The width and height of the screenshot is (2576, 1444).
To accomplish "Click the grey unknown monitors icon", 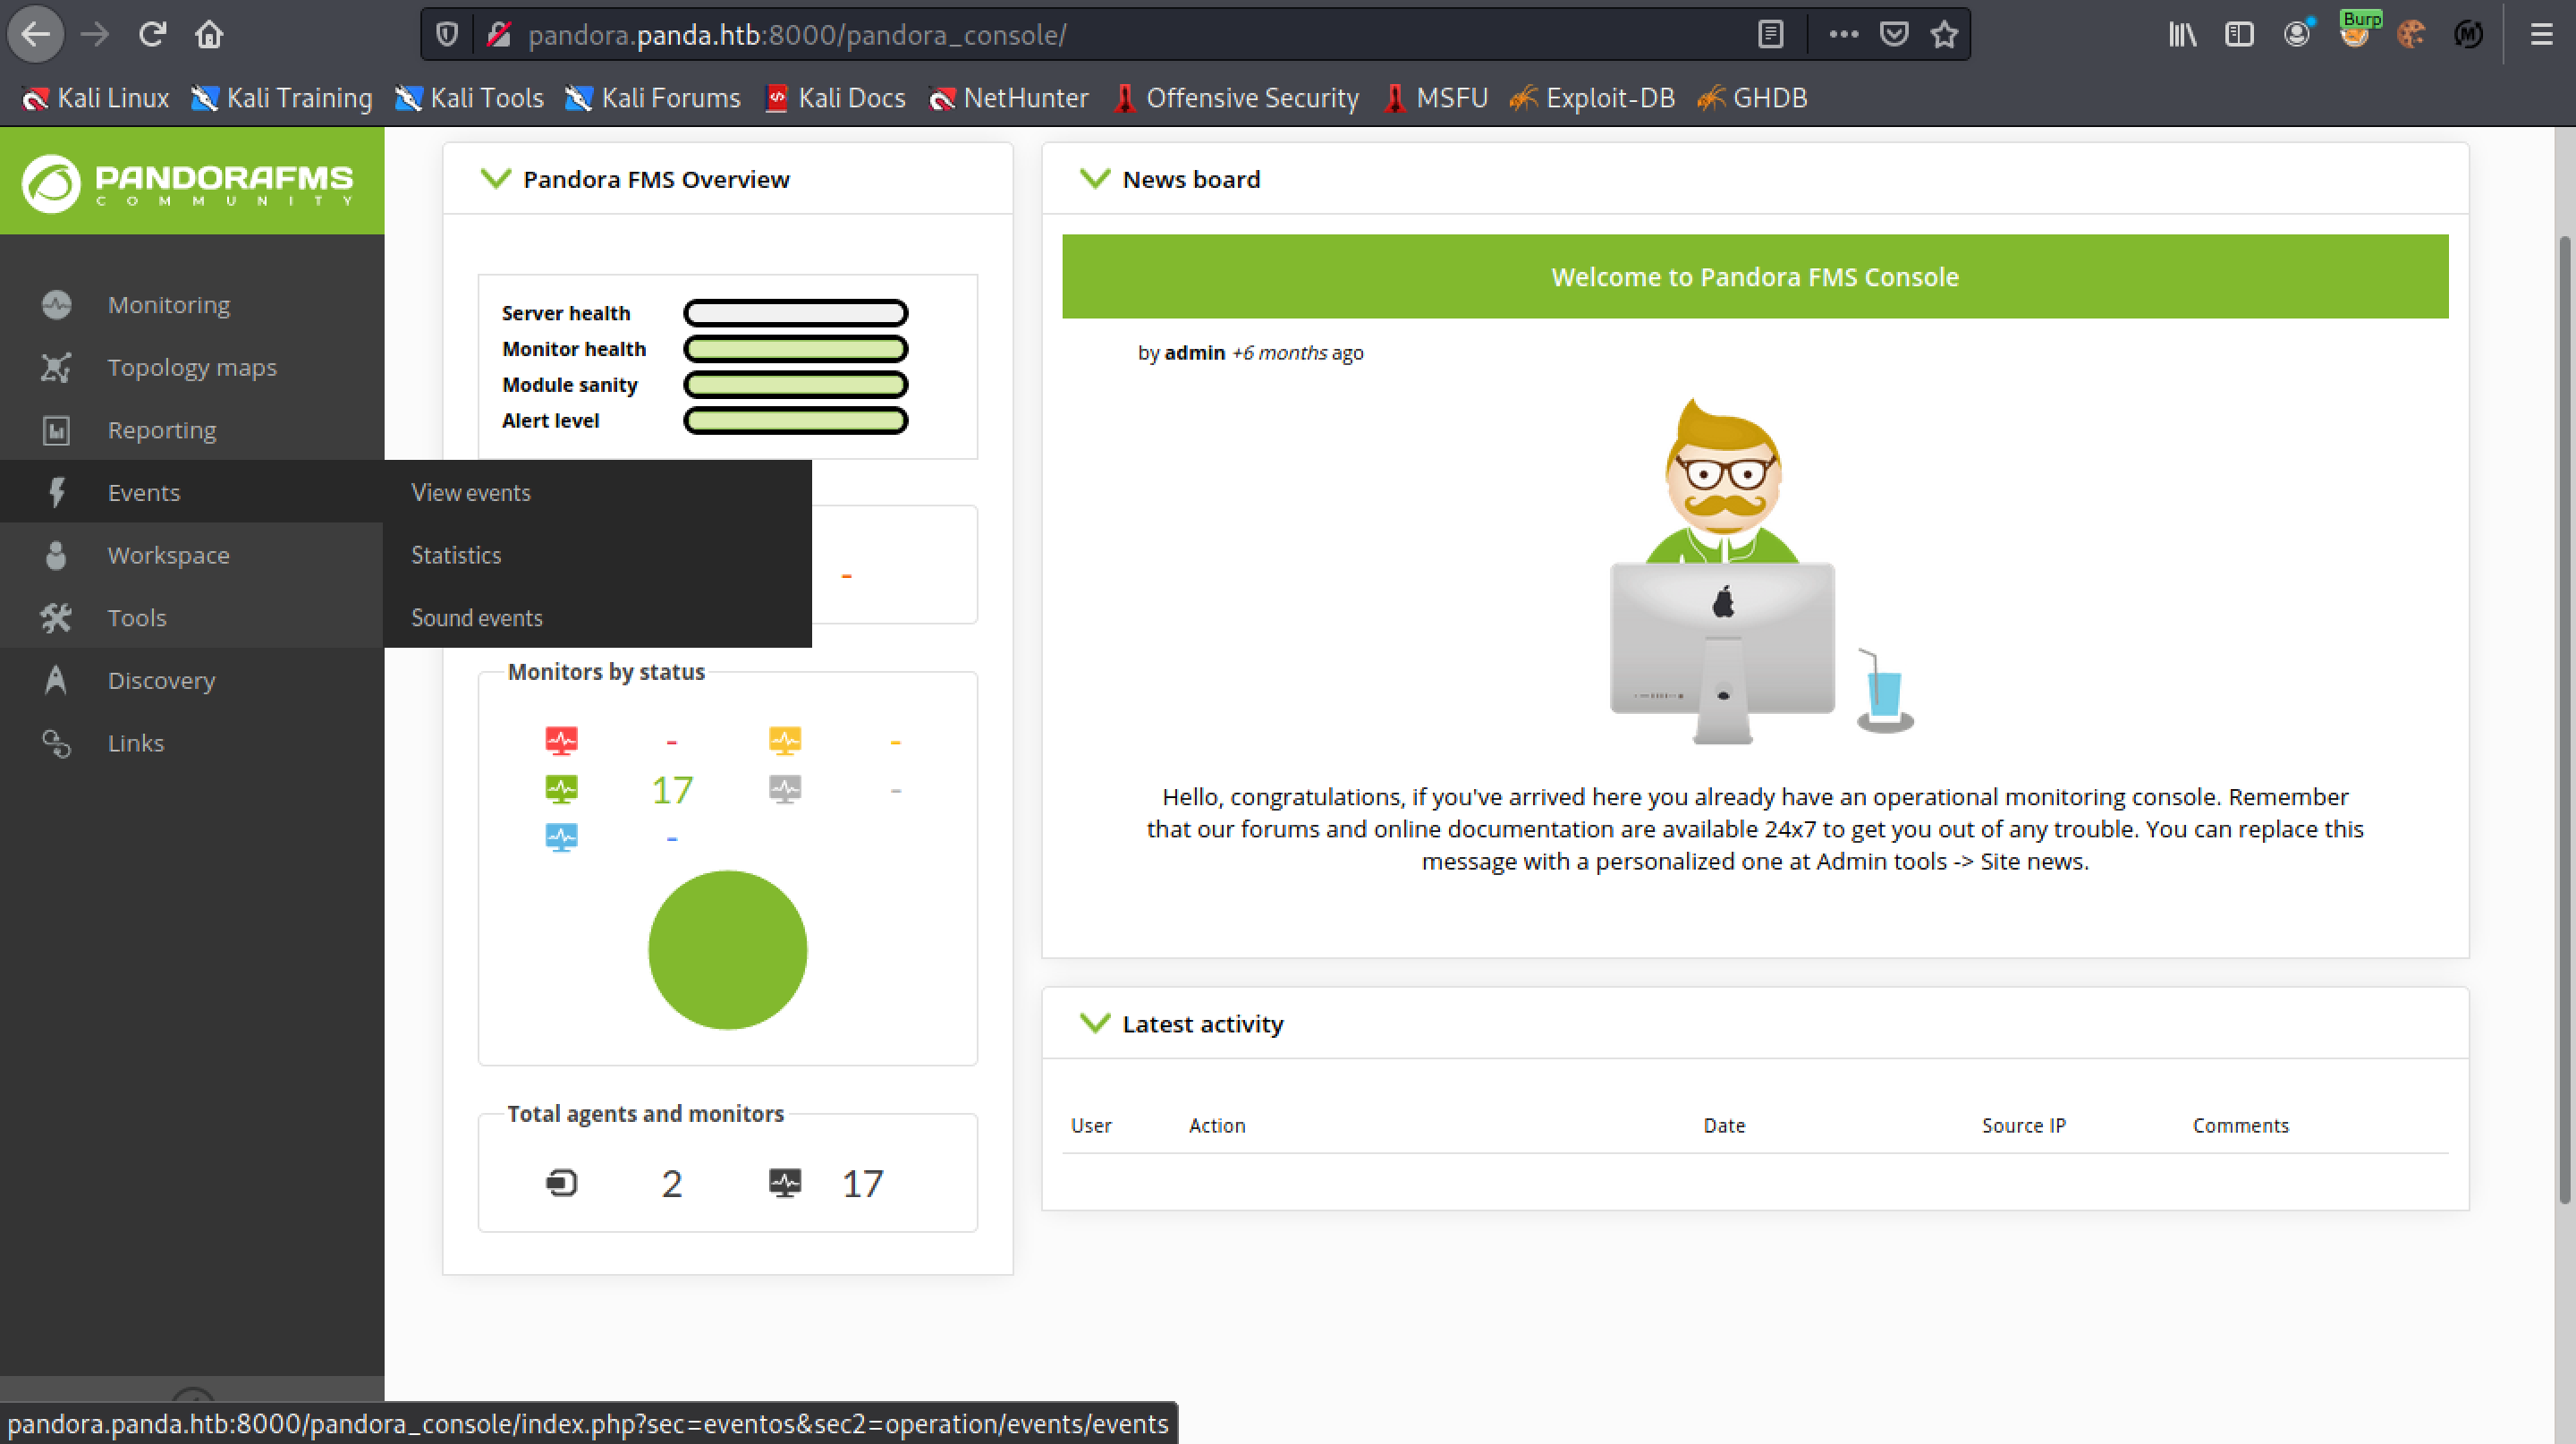I will (785, 789).
